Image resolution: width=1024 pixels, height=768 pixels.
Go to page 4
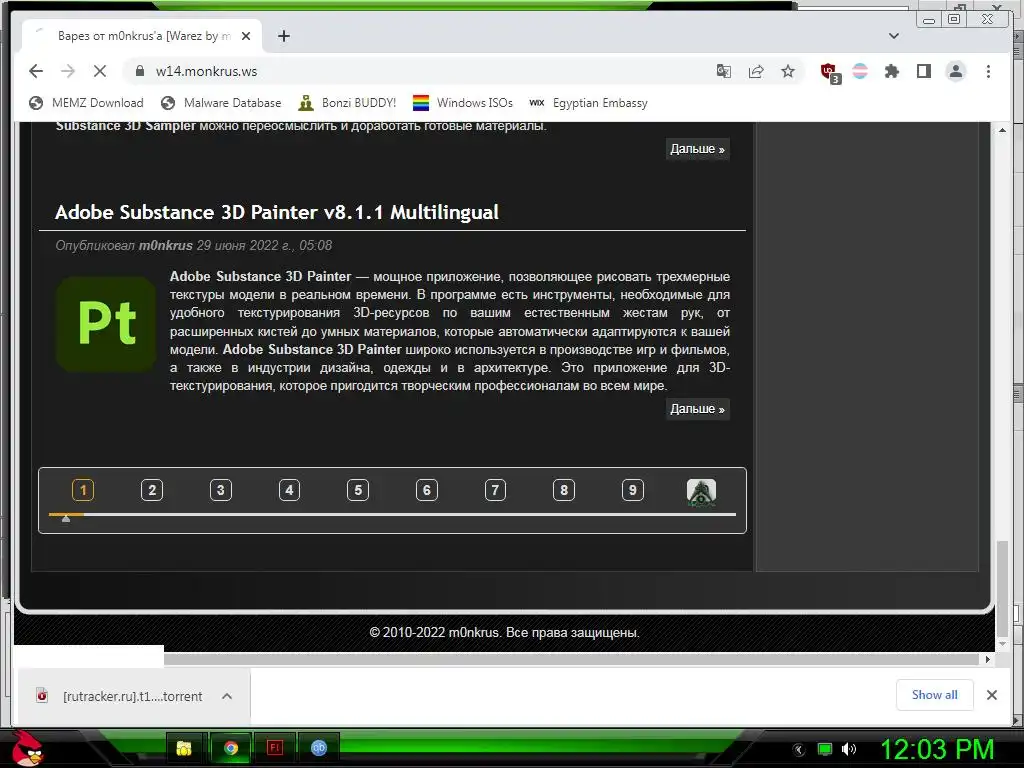click(x=289, y=490)
